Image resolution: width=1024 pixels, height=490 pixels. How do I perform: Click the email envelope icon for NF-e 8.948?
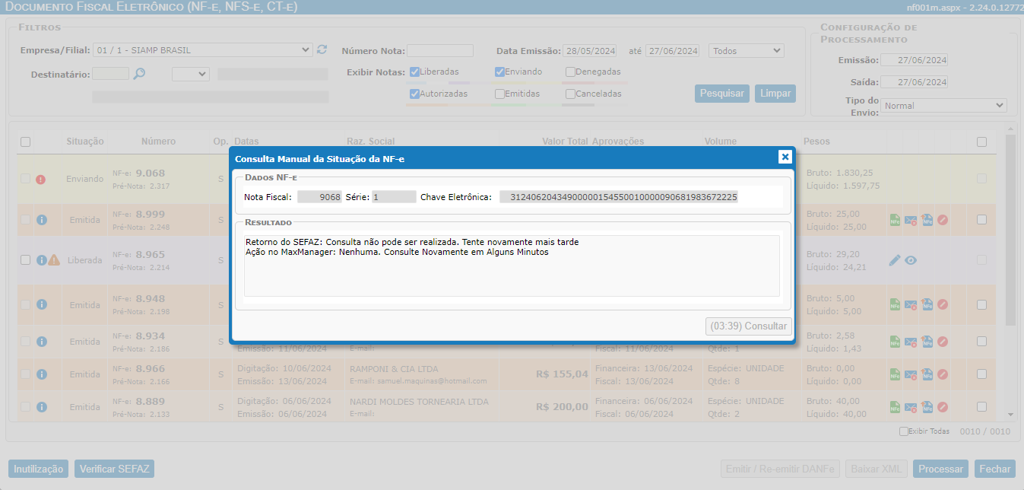(x=911, y=304)
